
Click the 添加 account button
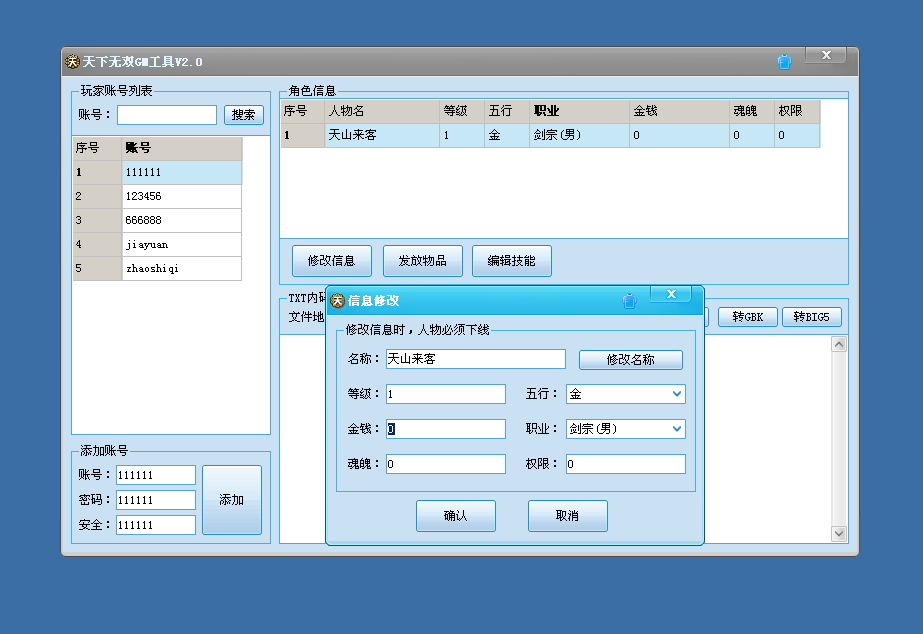tap(232, 500)
